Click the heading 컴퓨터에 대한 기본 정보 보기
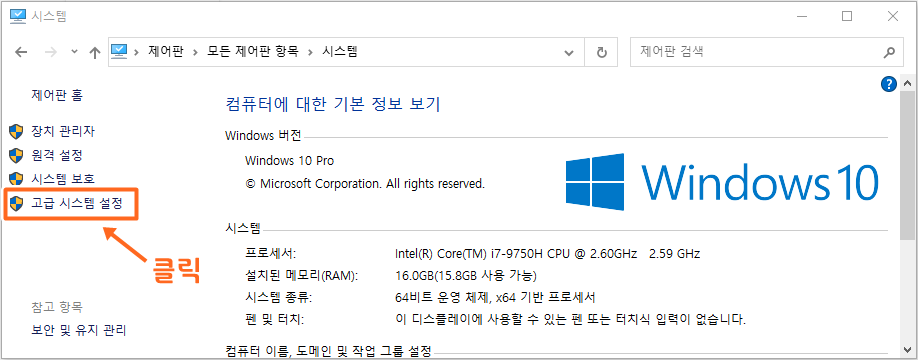Image resolution: width=918 pixels, height=360 pixels. point(333,104)
